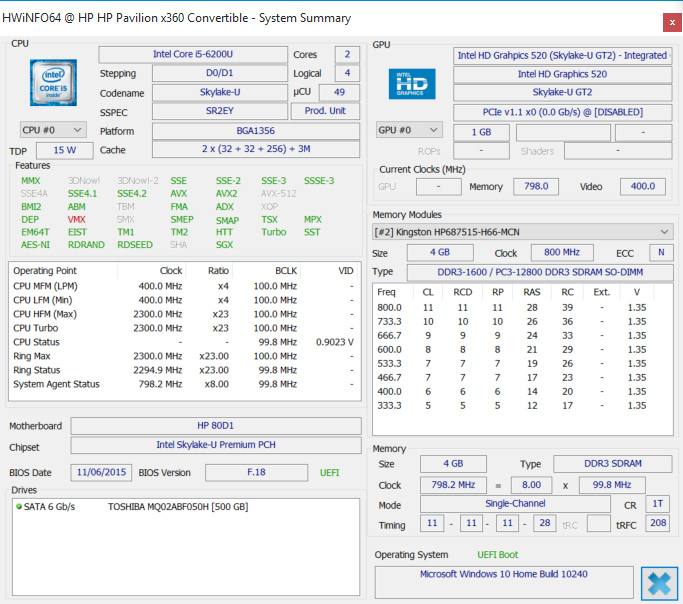Click the blue X close button at bottom
This screenshot has width=683, height=604.
(659, 584)
